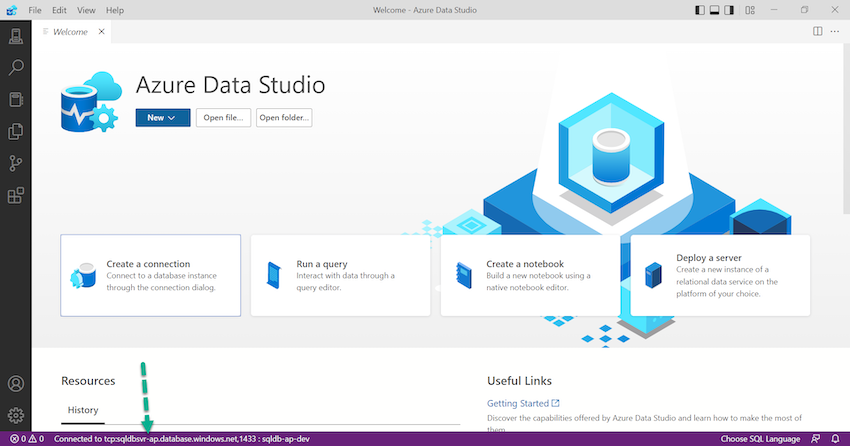Open the Help menu
The width and height of the screenshot is (850, 446).
[x=114, y=10]
